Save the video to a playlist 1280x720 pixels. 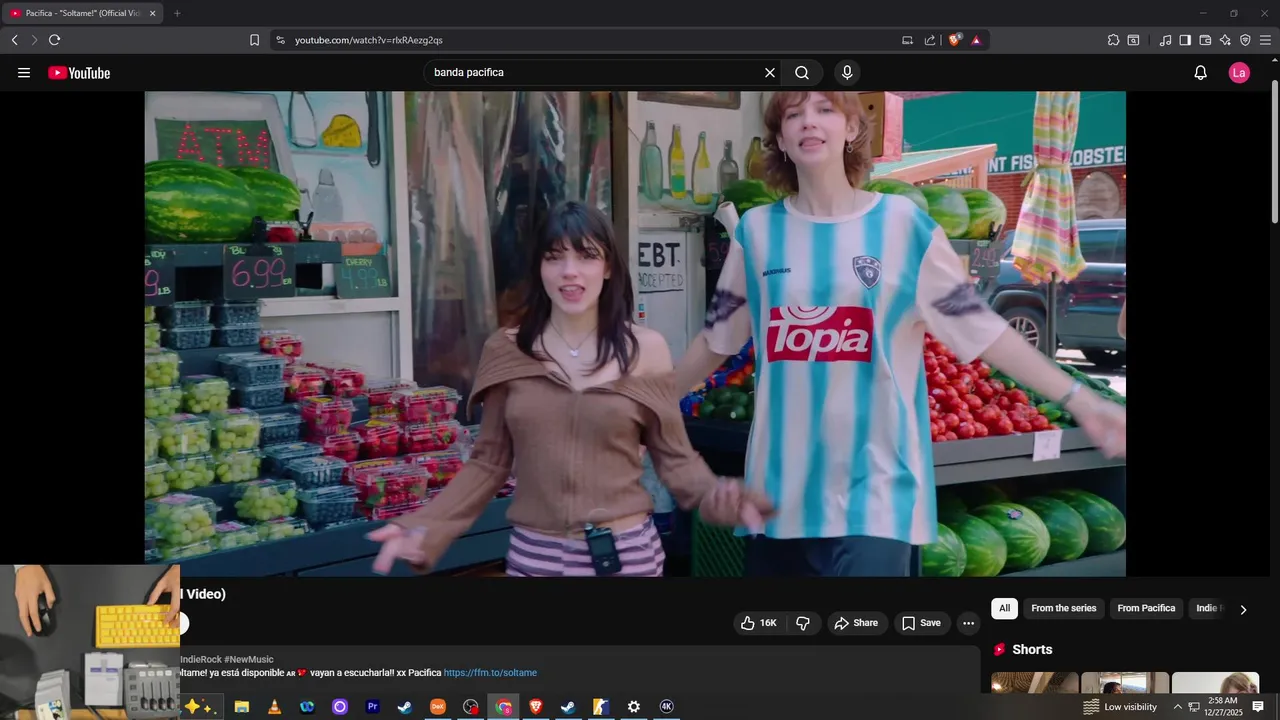pyautogui.click(x=921, y=623)
